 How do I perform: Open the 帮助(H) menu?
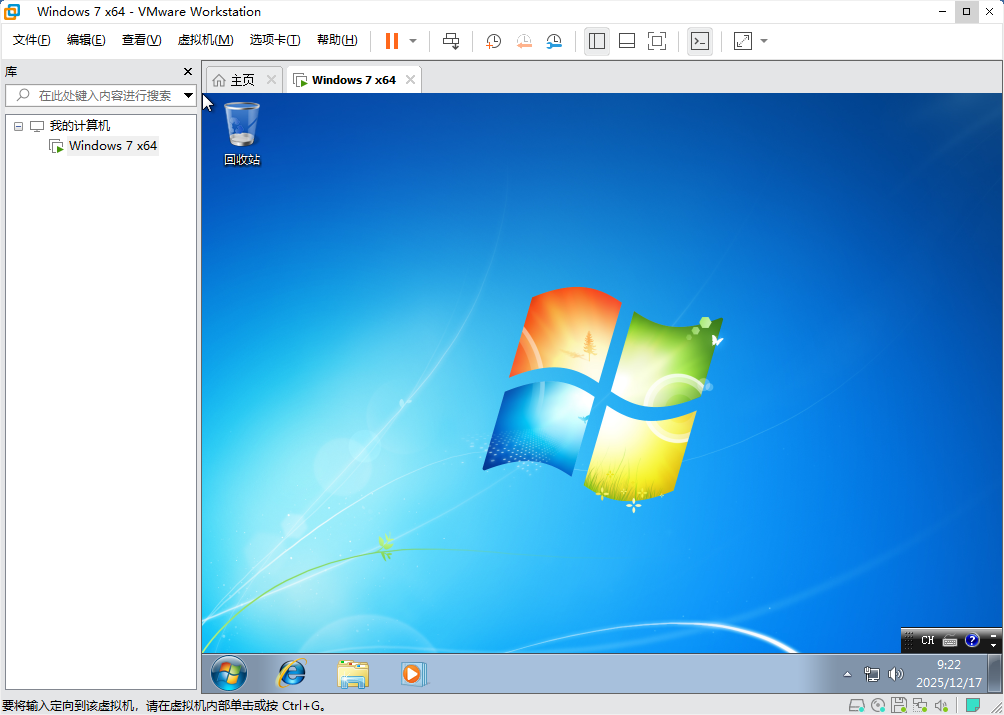[x=337, y=40]
